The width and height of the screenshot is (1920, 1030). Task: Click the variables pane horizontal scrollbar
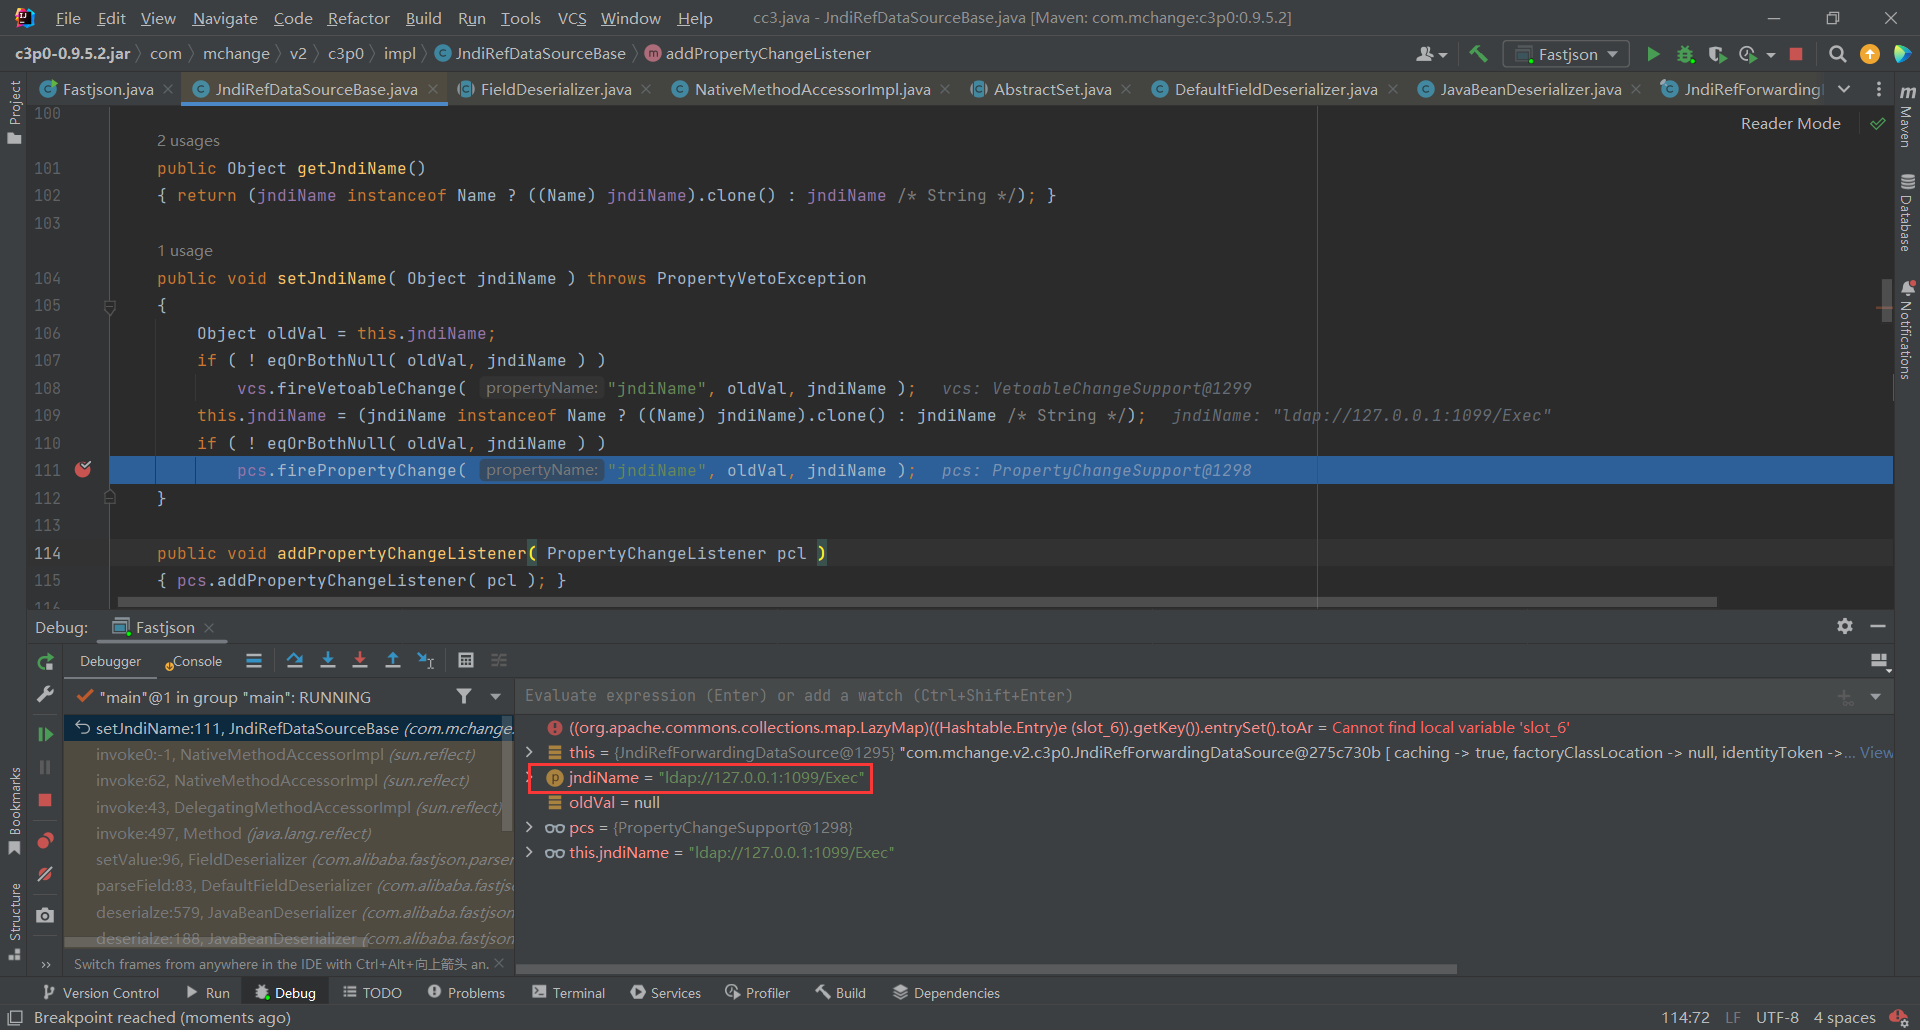click(x=987, y=968)
